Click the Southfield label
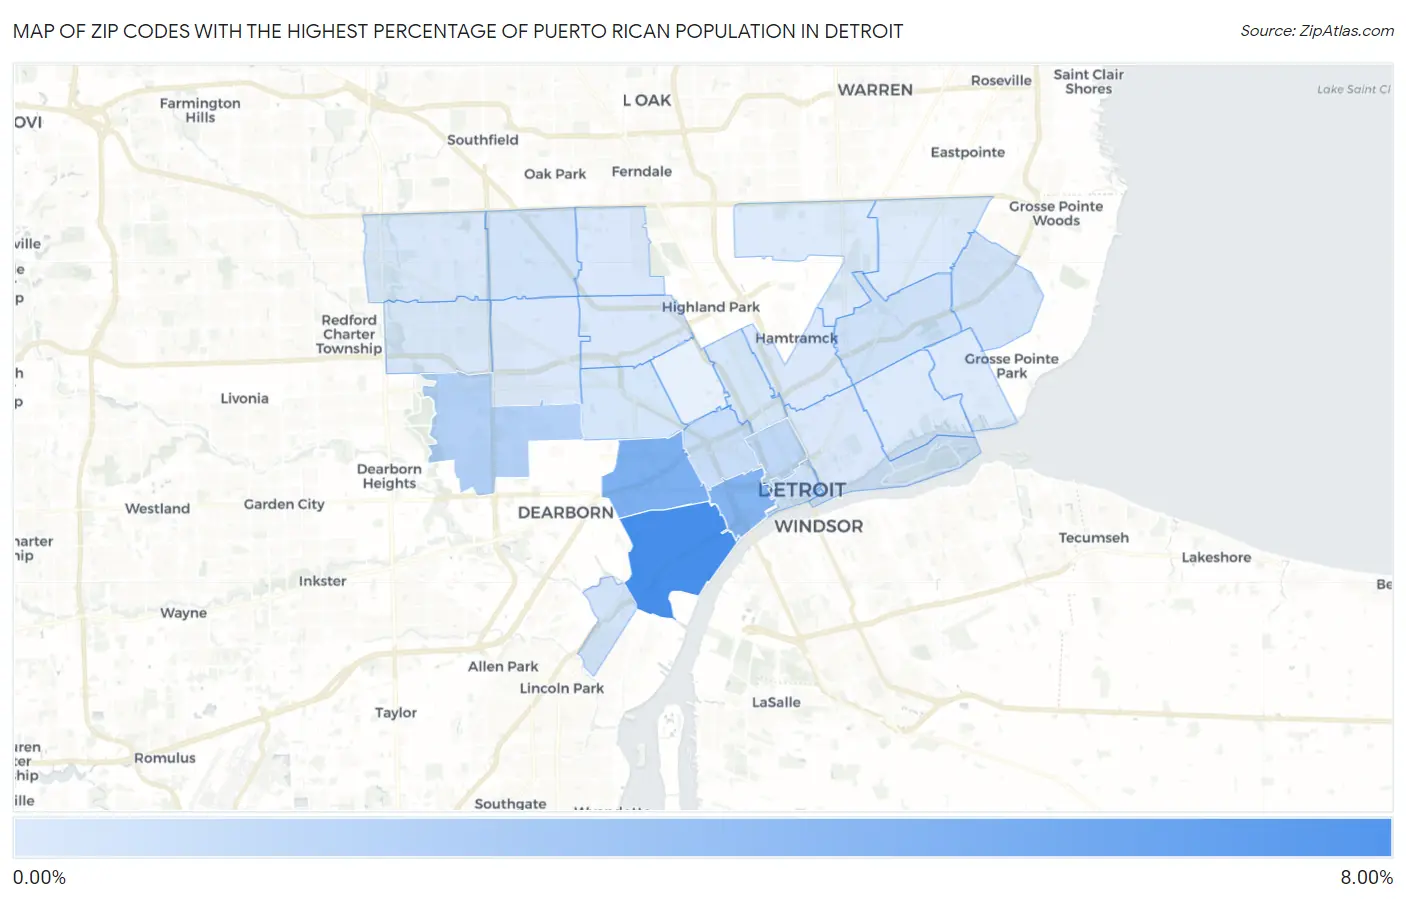This screenshot has width=1406, height=899. click(482, 140)
